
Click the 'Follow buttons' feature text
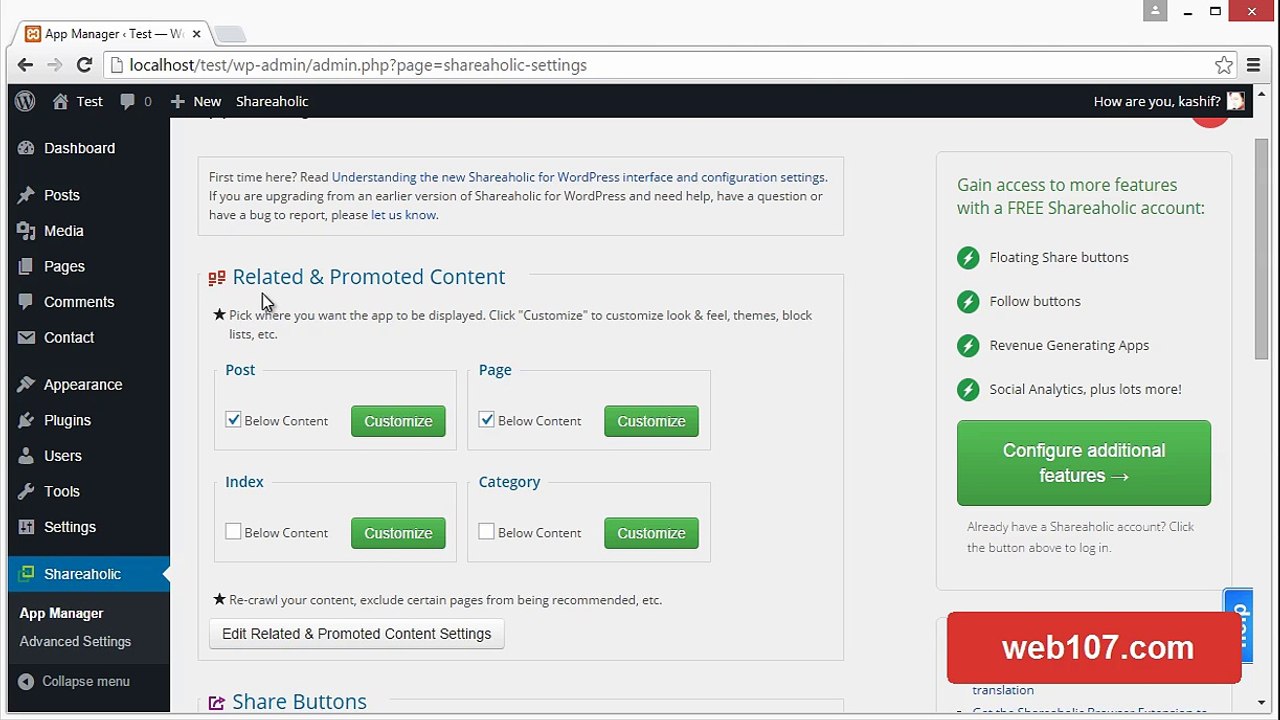[1035, 301]
